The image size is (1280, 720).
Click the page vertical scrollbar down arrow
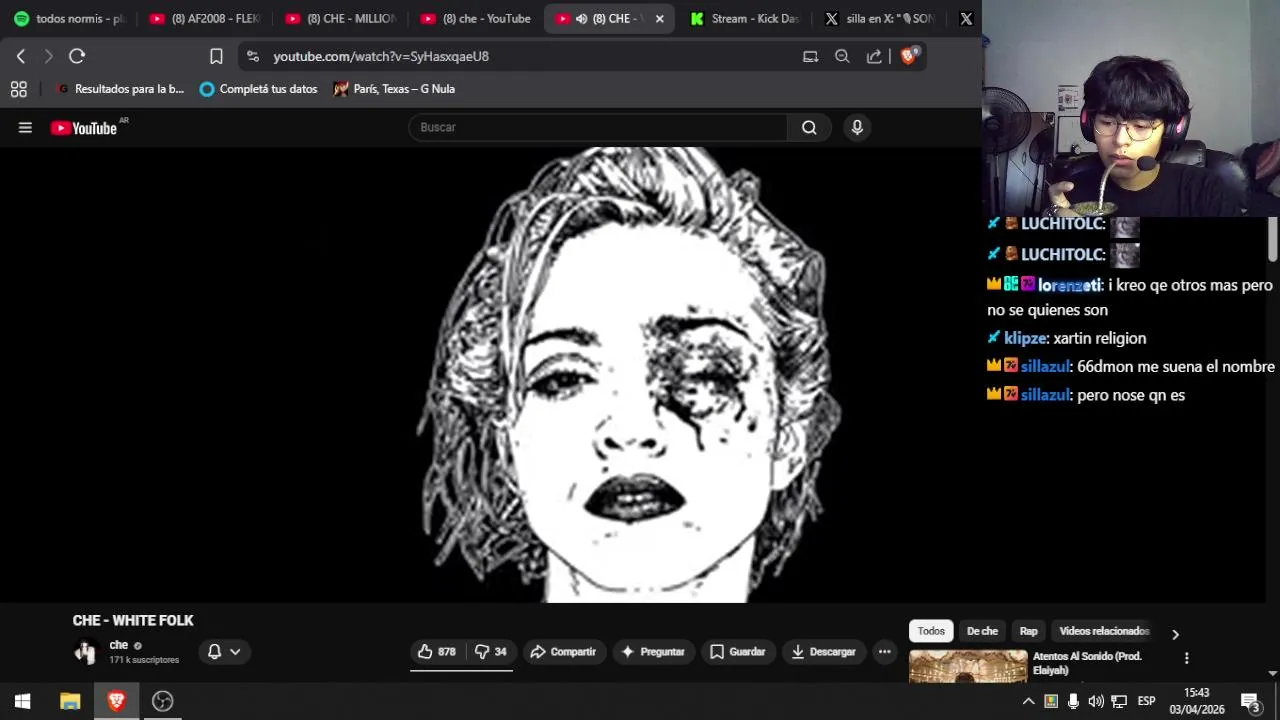point(1273,674)
